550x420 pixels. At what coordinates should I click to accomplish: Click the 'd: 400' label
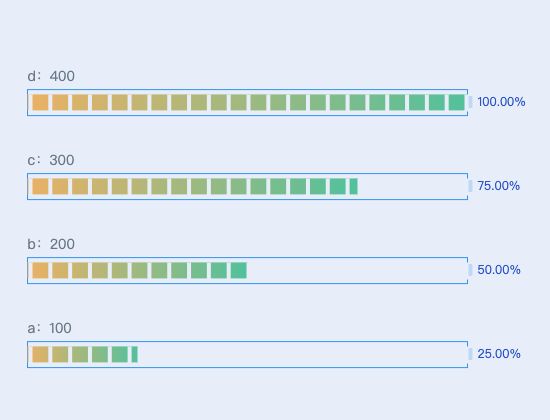click(51, 76)
